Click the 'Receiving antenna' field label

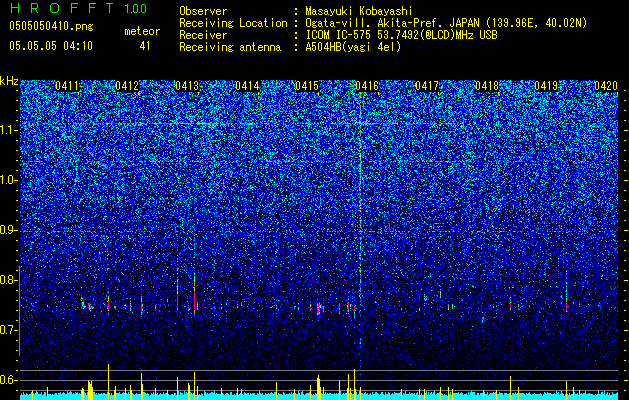coord(230,47)
